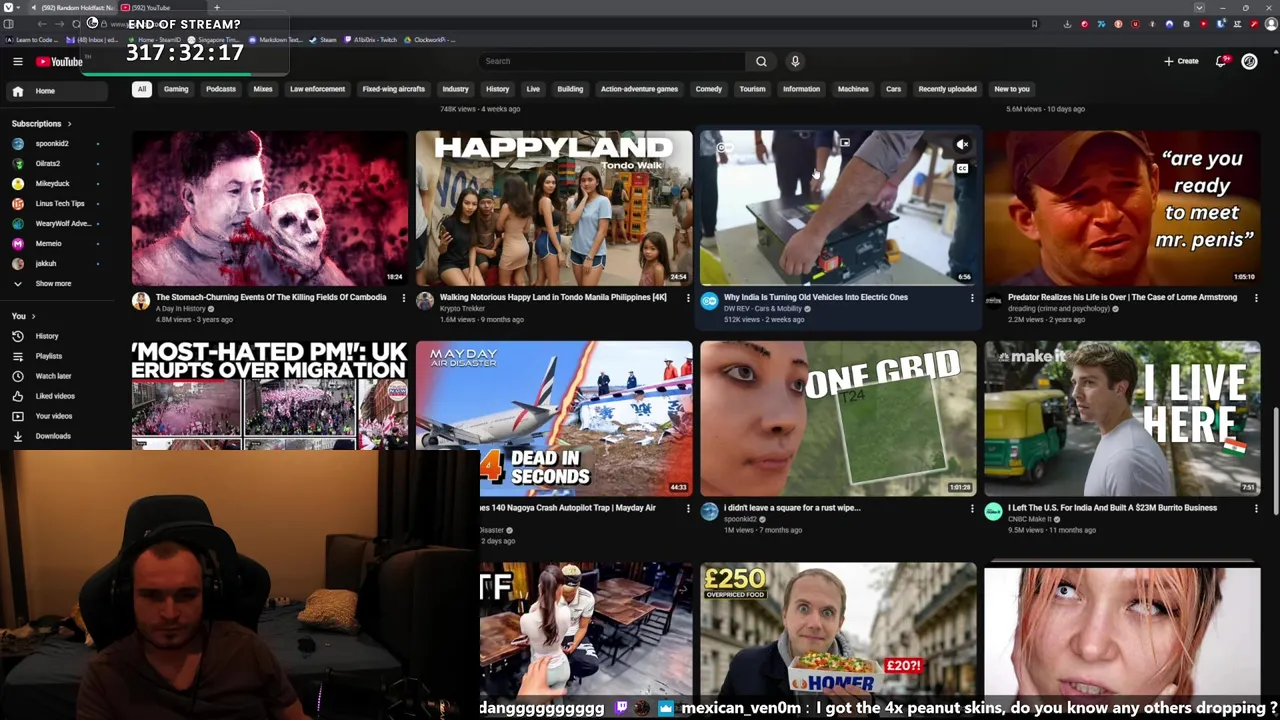This screenshot has width=1280, height=720.
Task: Open Predator Realizes his Life is Over title
Action: pos(1122,297)
